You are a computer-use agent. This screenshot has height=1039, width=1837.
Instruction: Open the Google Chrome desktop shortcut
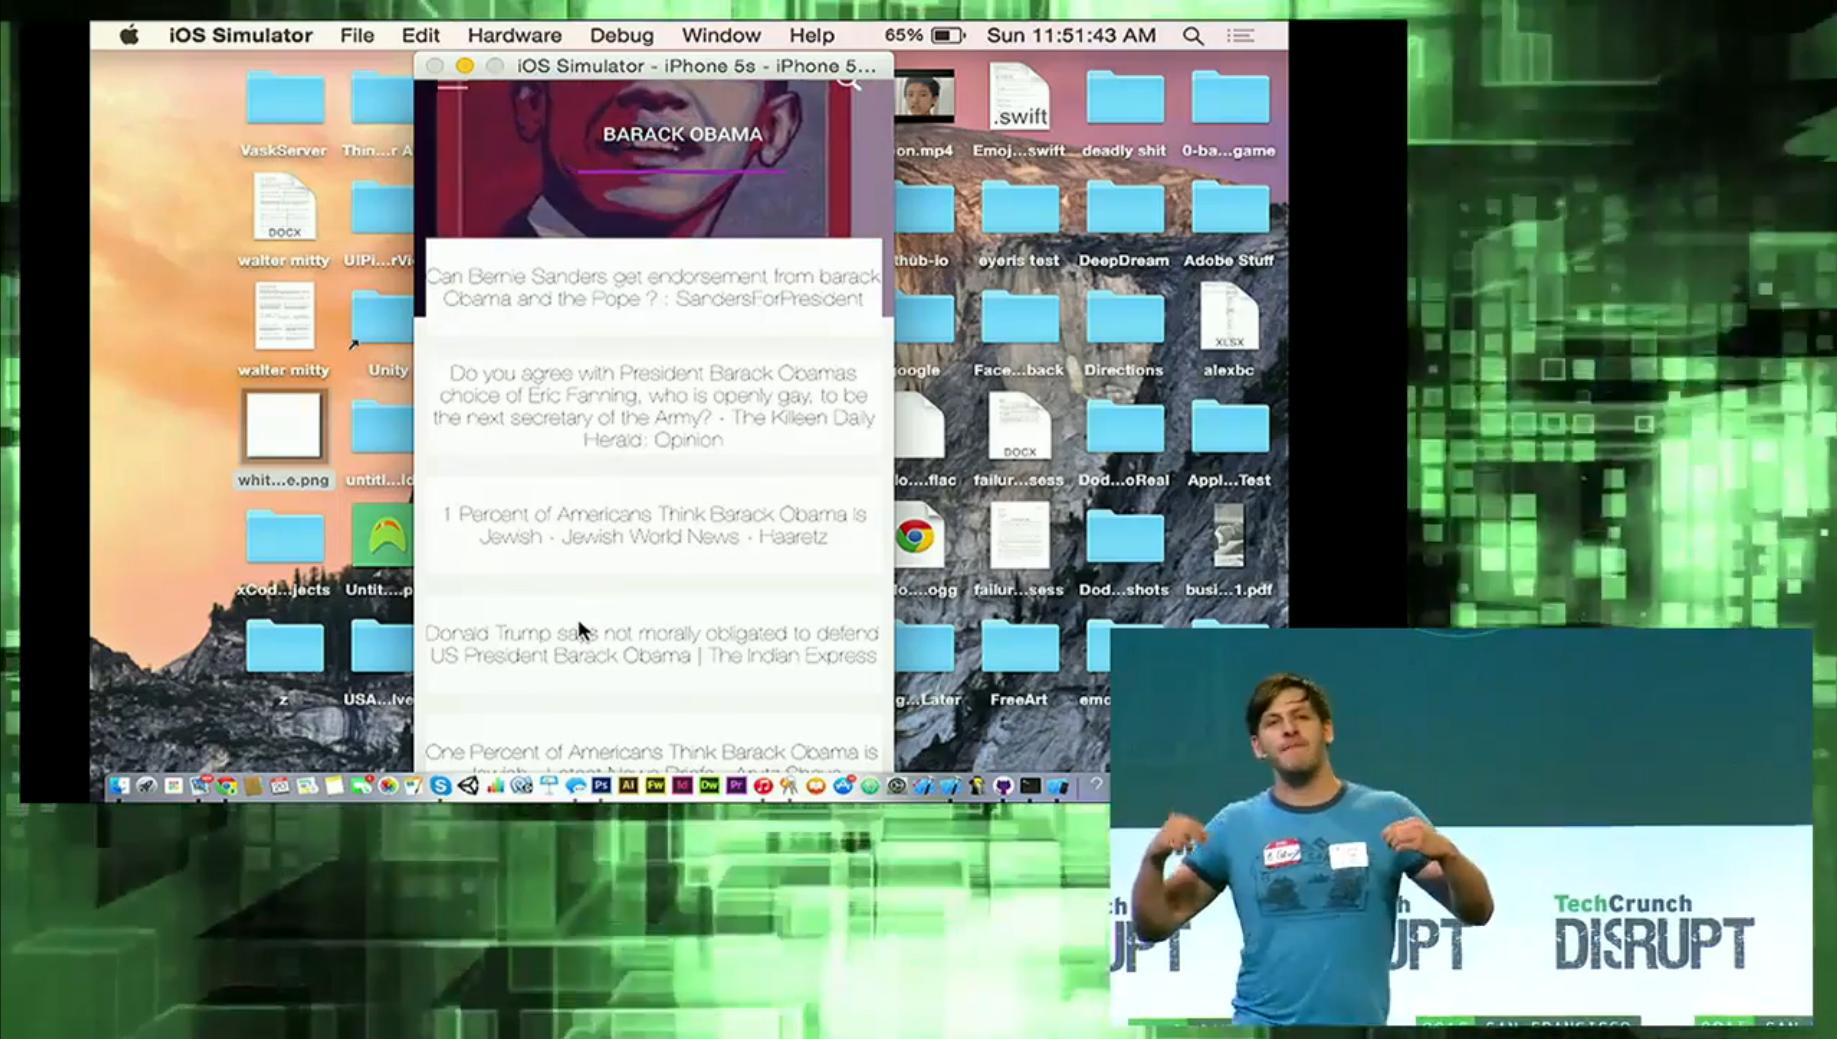click(x=915, y=538)
